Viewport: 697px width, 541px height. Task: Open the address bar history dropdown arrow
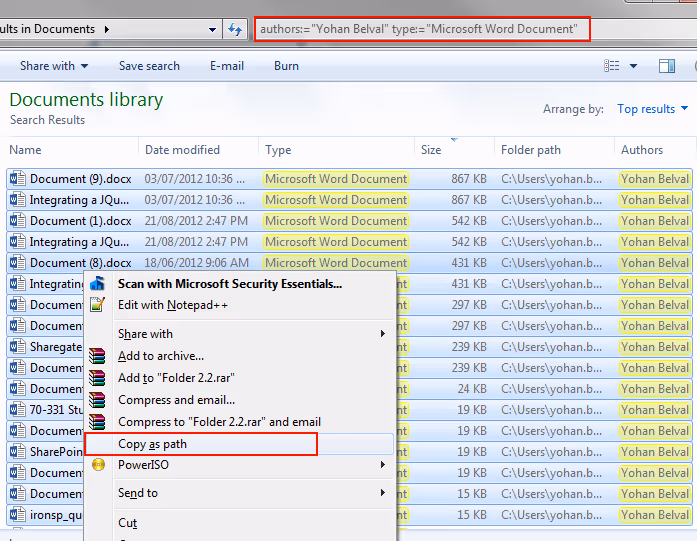click(x=212, y=30)
